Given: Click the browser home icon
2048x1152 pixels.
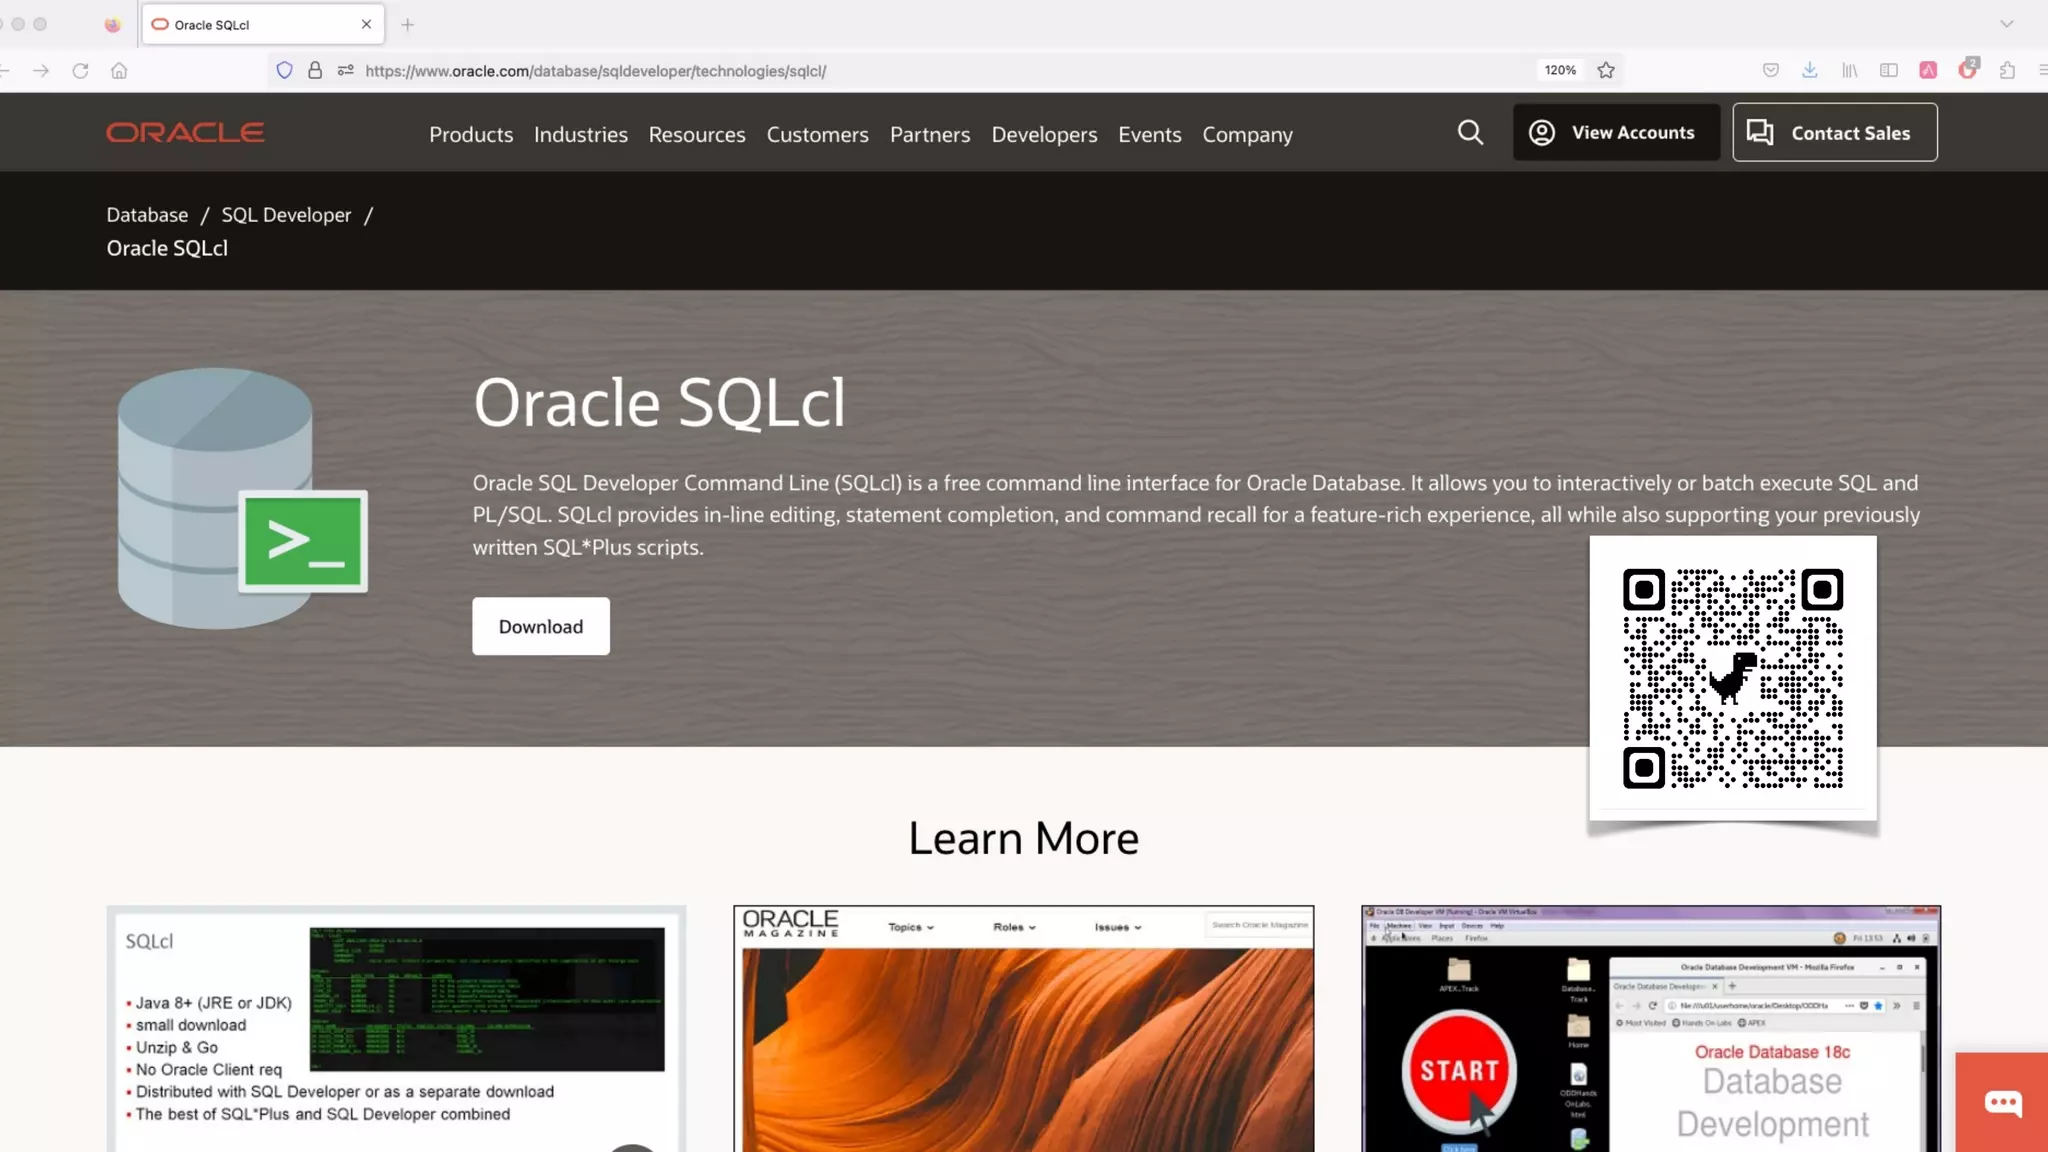Looking at the screenshot, I should (x=119, y=70).
